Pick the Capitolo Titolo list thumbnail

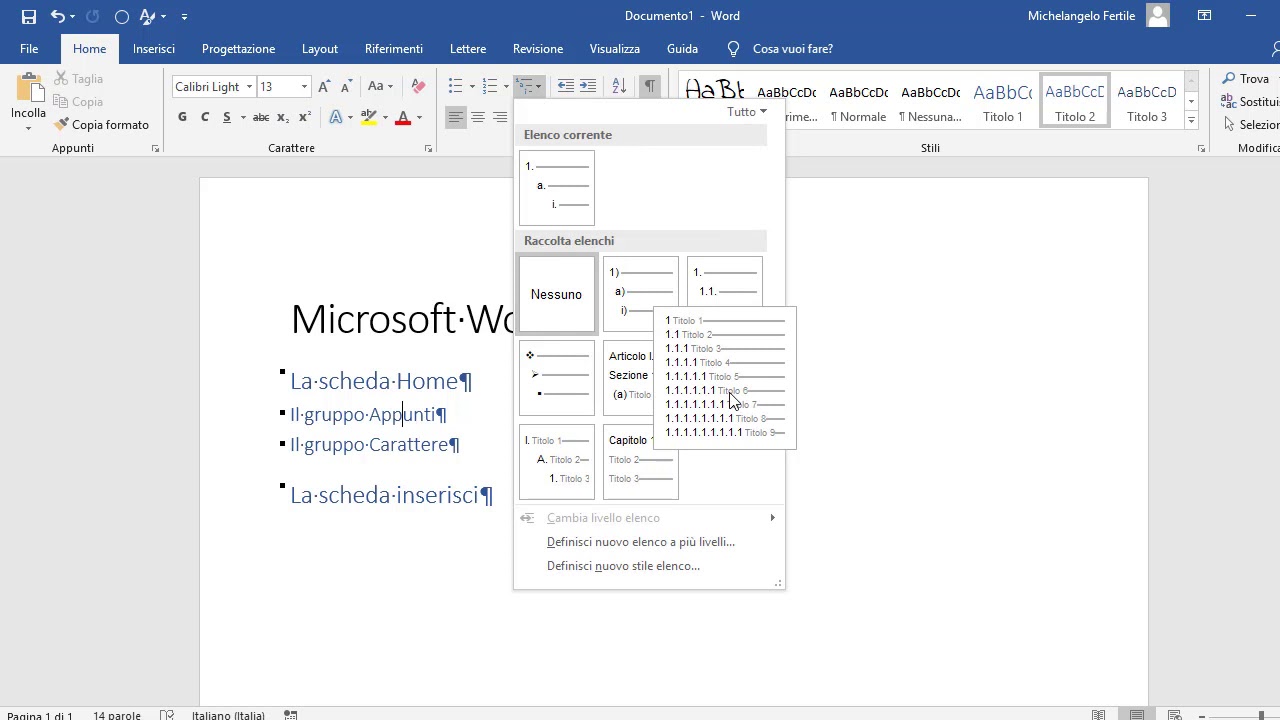(x=641, y=462)
